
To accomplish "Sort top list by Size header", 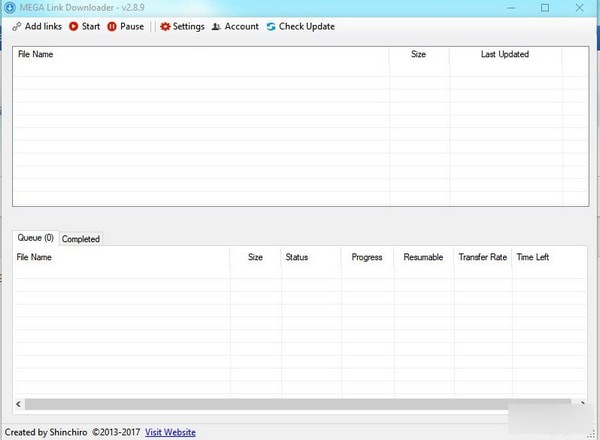I will (x=419, y=54).
